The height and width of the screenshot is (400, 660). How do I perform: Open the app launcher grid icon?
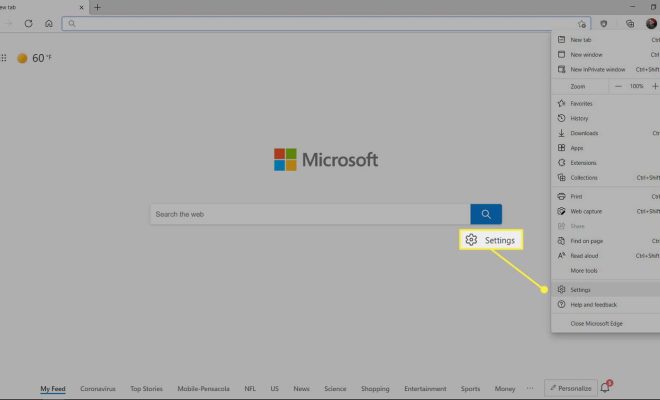click(4, 58)
